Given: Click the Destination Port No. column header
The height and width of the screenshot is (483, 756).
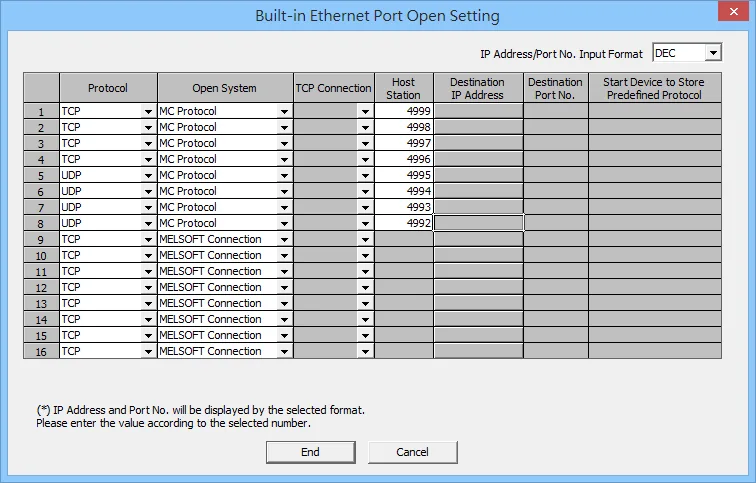Looking at the screenshot, I should click(x=556, y=88).
